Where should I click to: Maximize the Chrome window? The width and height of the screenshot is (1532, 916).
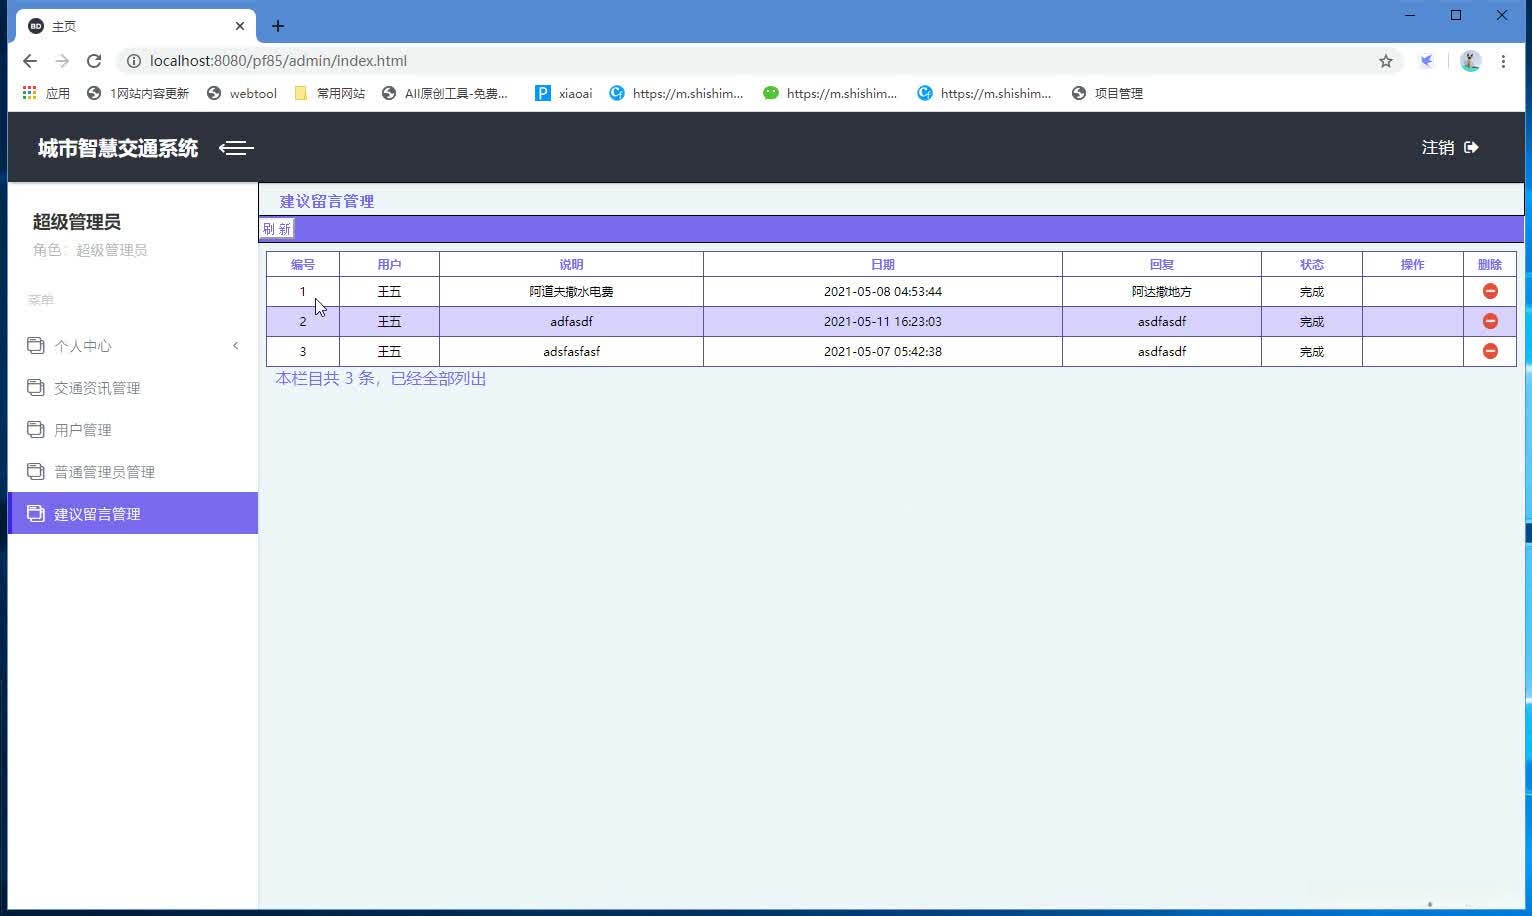pyautogui.click(x=1456, y=15)
